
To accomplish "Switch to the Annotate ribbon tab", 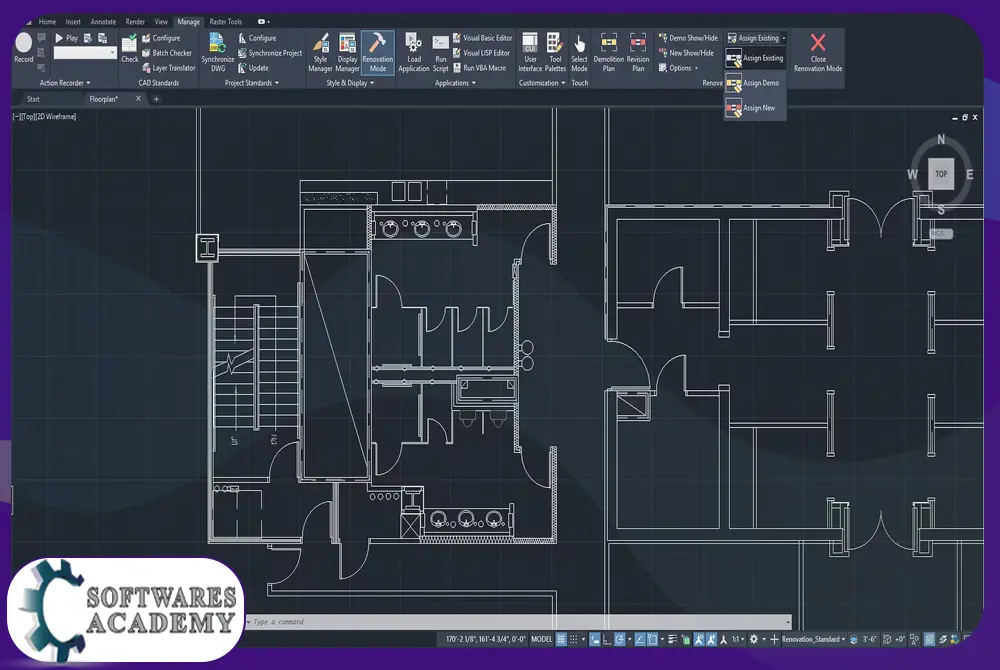I will (x=103, y=22).
